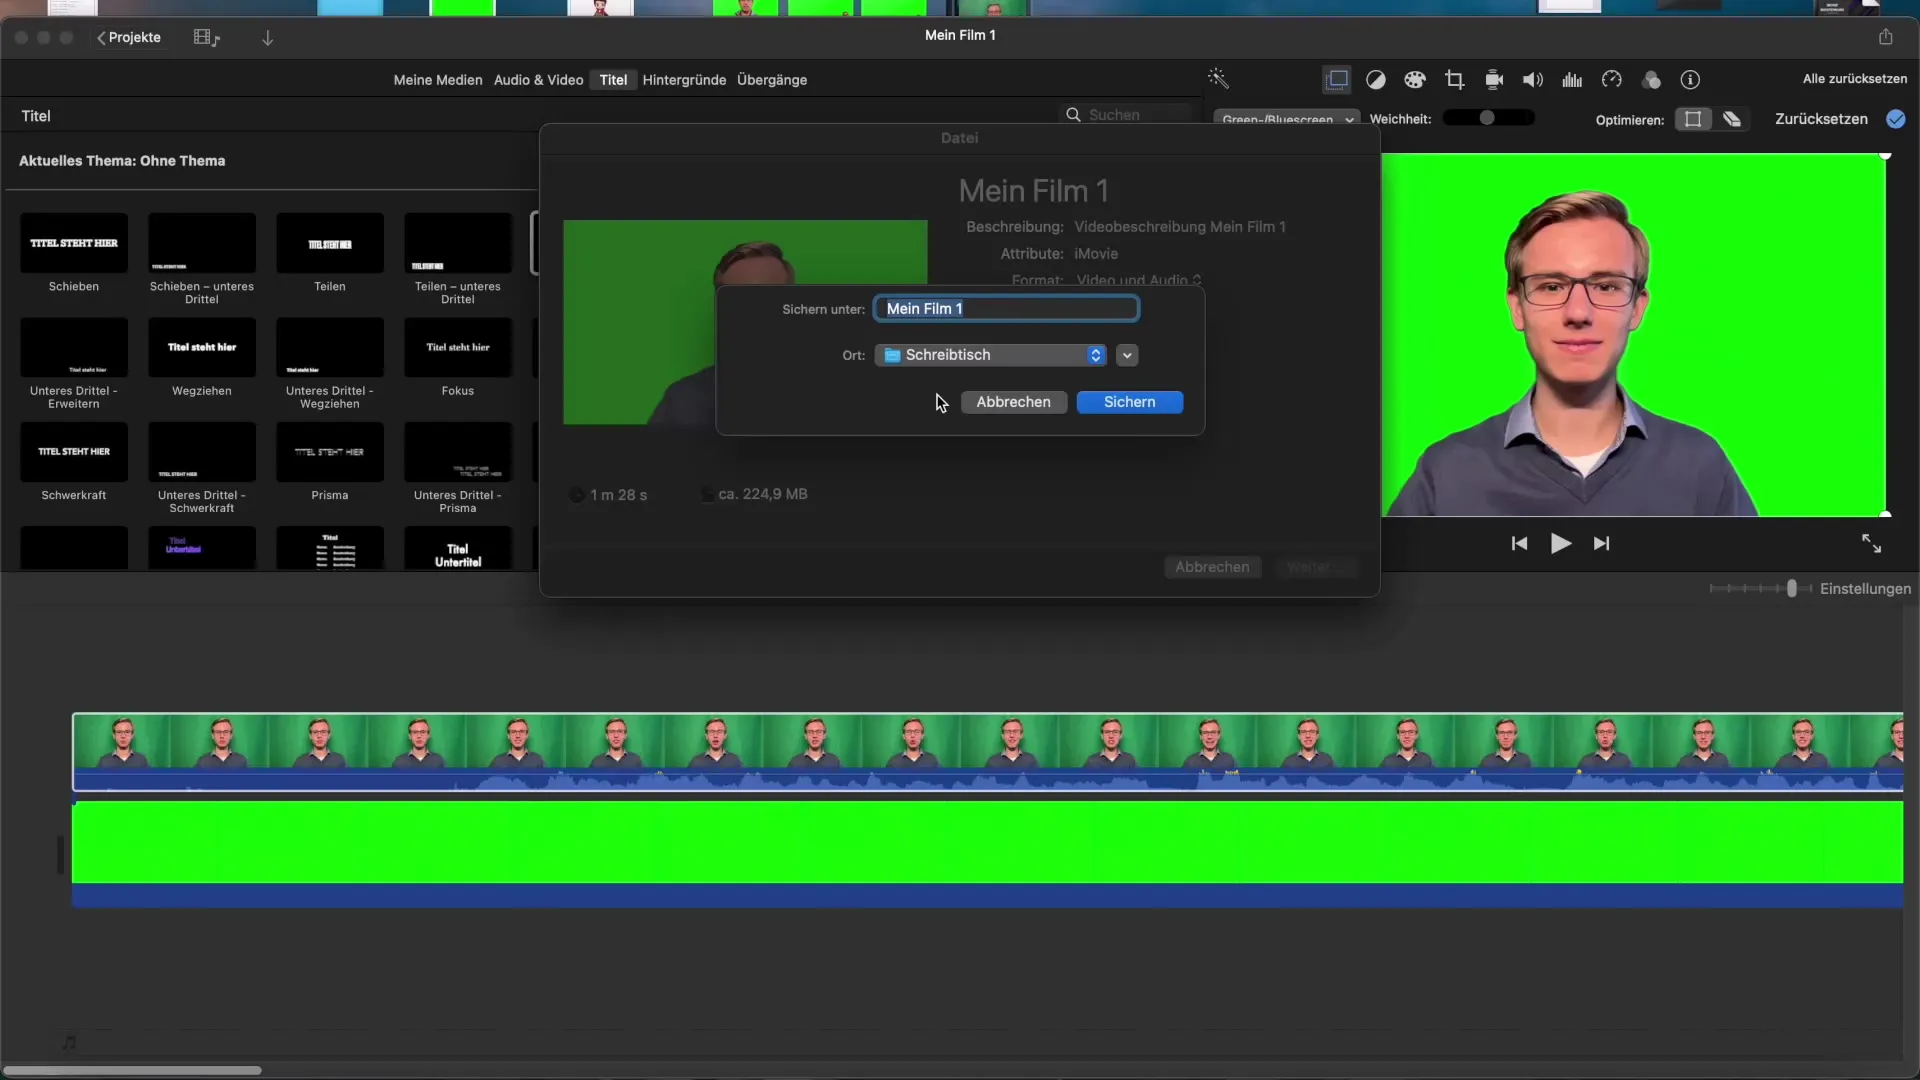Switch to Audio & Video tab
This screenshot has height=1080, width=1920.
[x=538, y=80]
